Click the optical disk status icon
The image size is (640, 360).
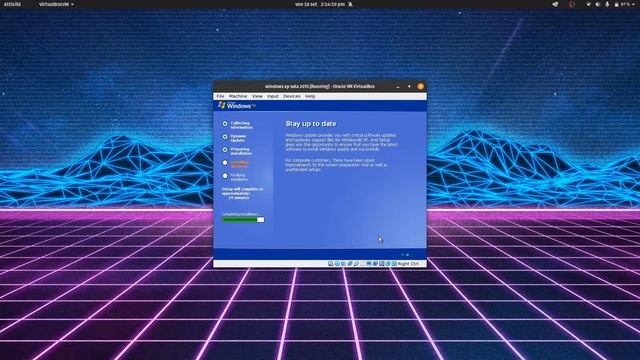pyautogui.click(x=337, y=264)
